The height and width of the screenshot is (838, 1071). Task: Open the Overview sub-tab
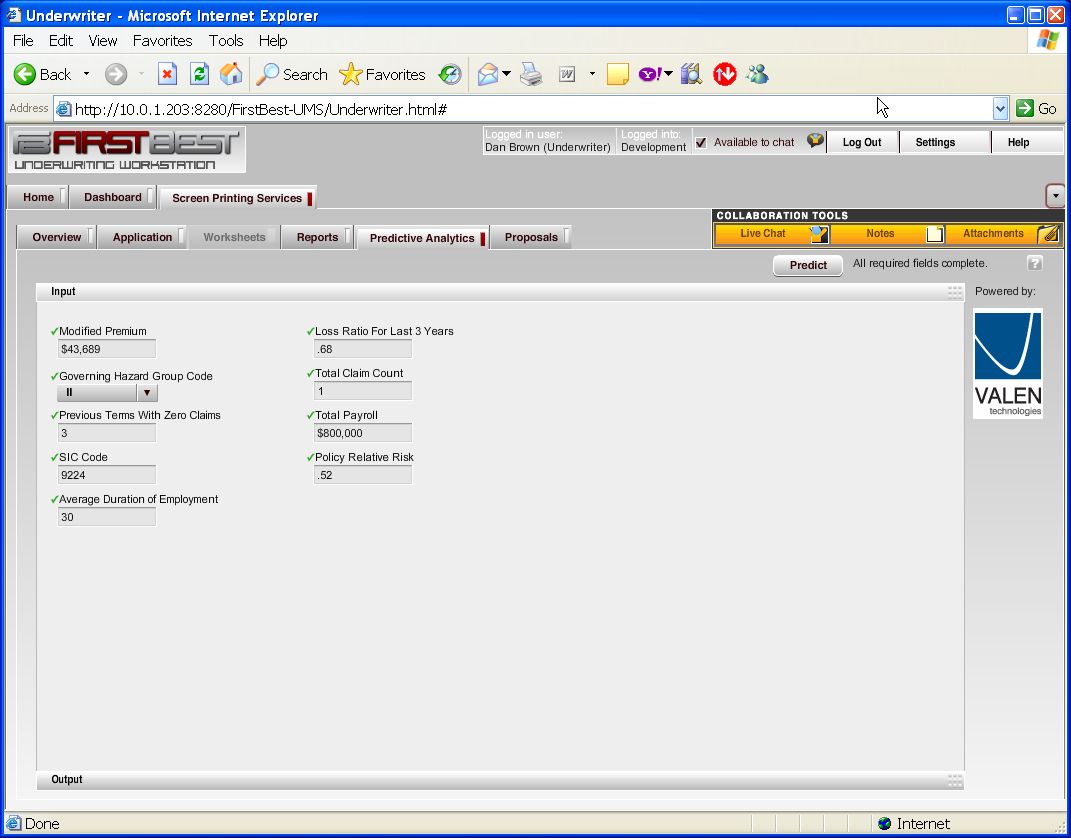[57, 237]
